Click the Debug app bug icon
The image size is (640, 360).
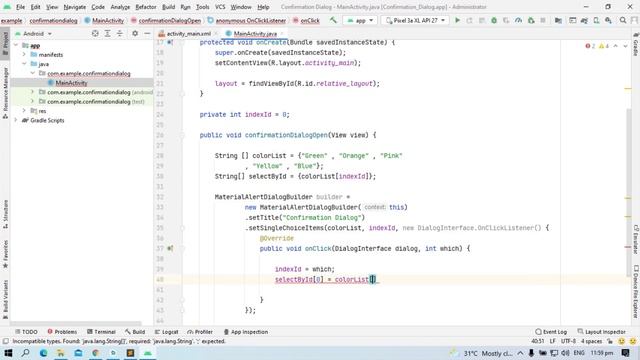(x=494, y=20)
